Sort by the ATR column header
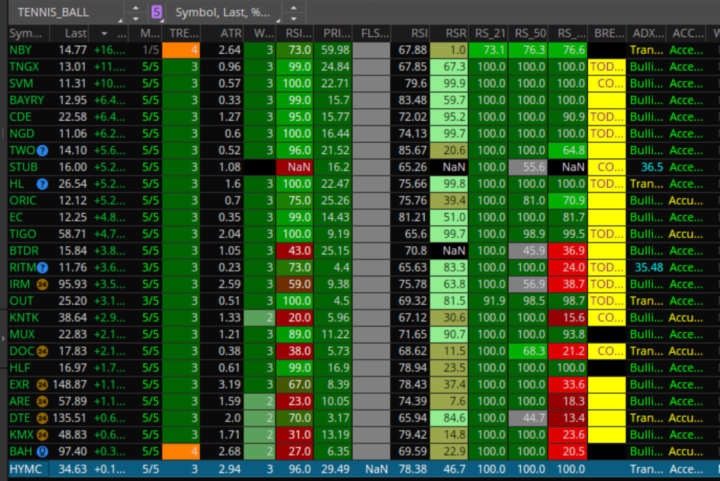 [222, 34]
